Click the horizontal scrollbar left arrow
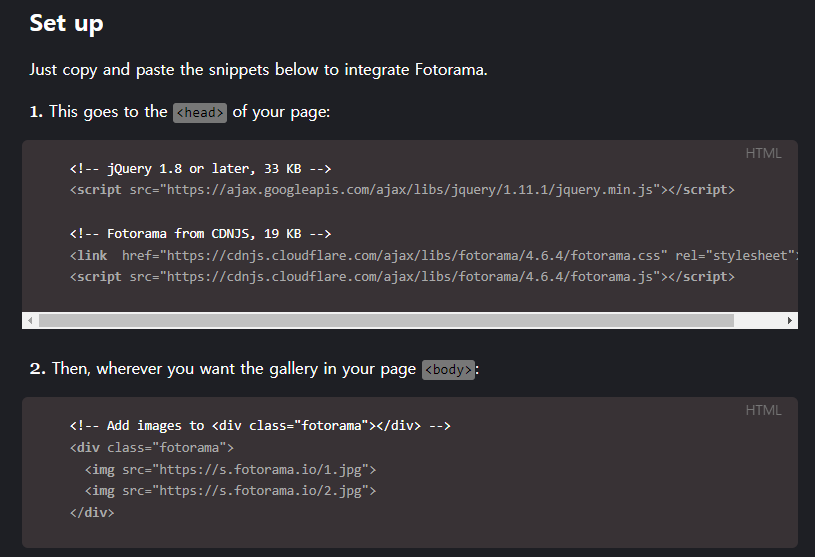The image size is (815, 557). click(x=31, y=321)
